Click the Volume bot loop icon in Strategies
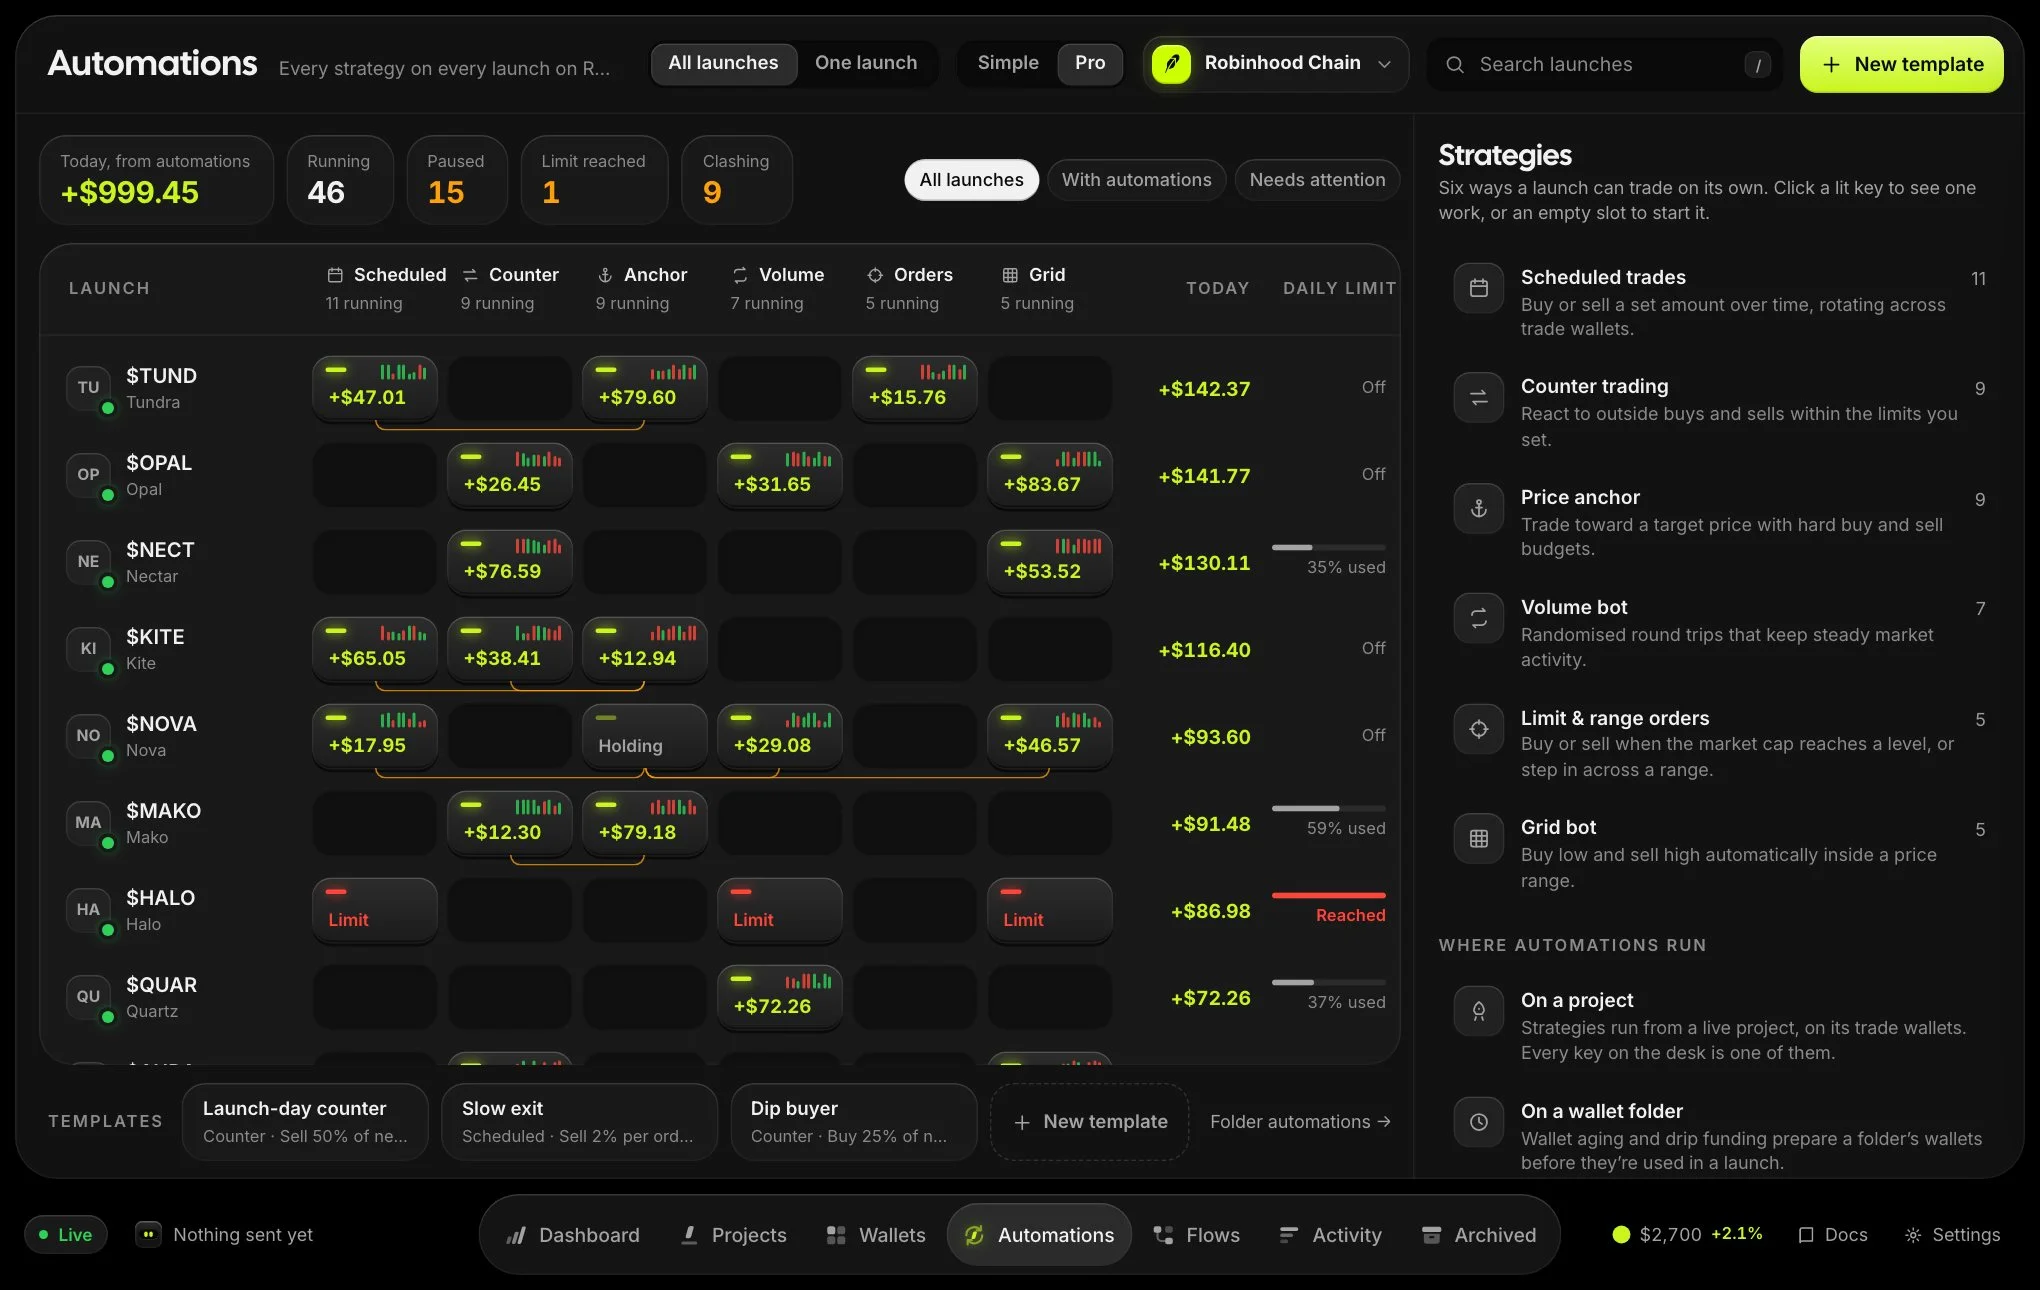Screen dimensions: 2040x1290 [x=1478, y=619]
